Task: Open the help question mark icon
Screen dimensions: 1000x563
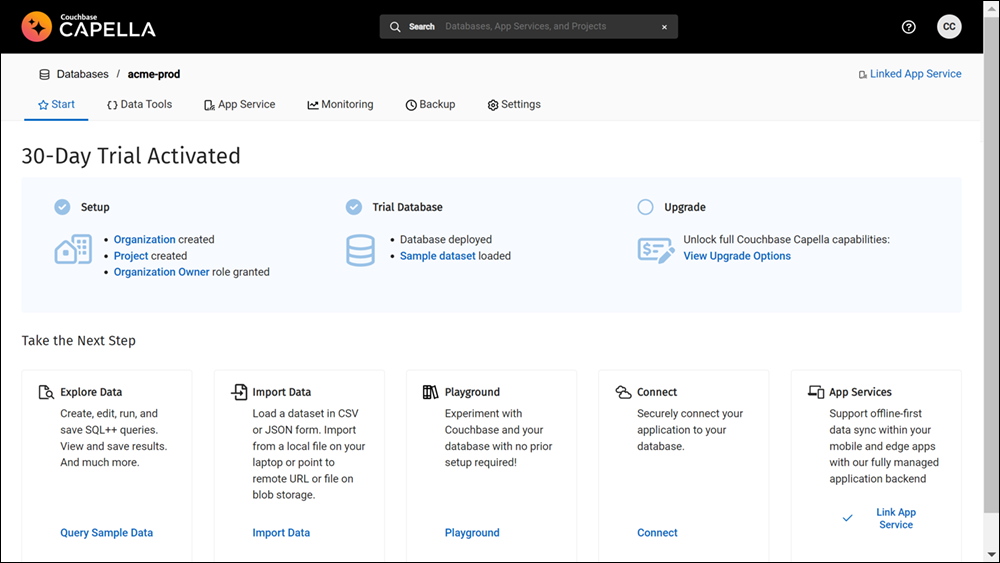Action: pyautogui.click(x=908, y=27)
